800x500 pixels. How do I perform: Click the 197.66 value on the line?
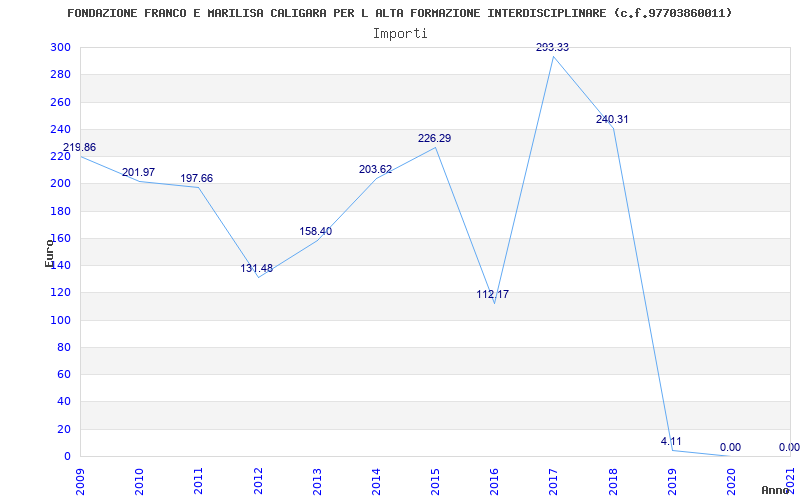[196, 179]
